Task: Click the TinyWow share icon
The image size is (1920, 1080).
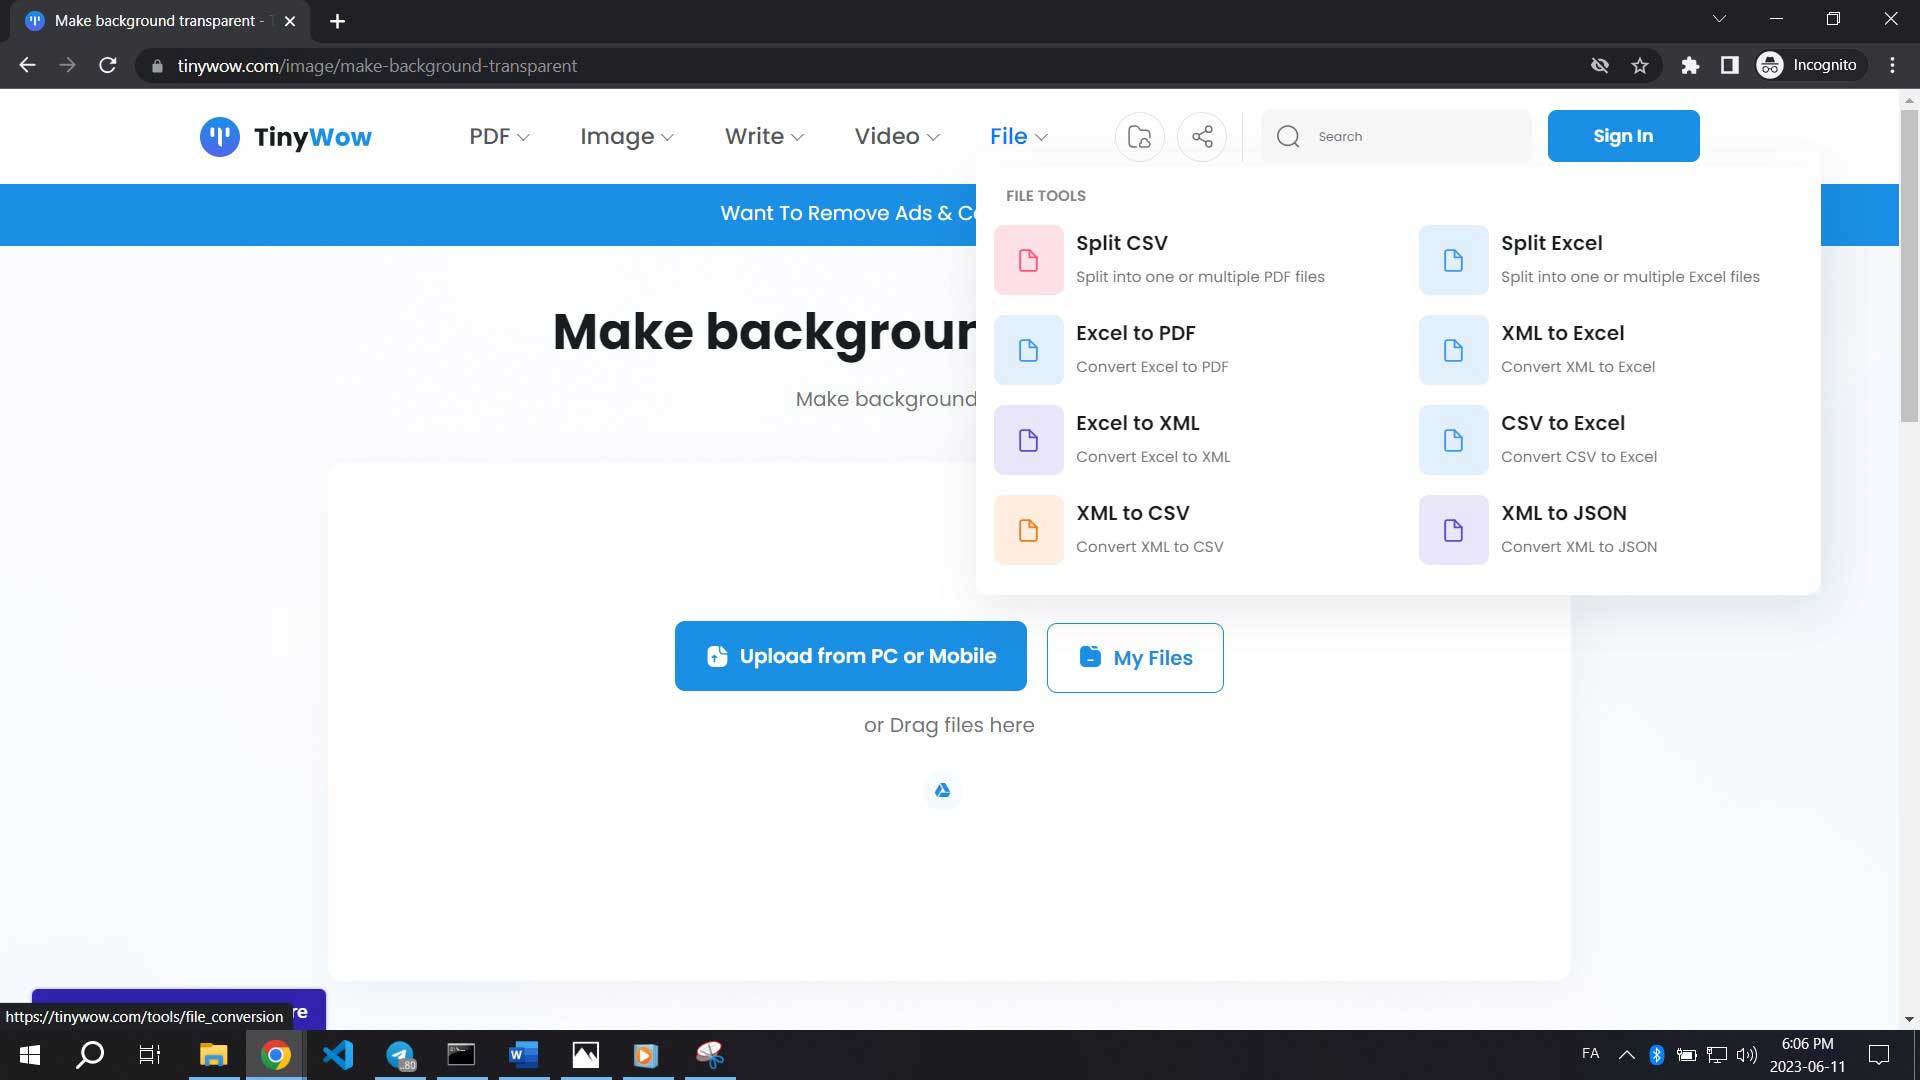Action: (1203, 136)
